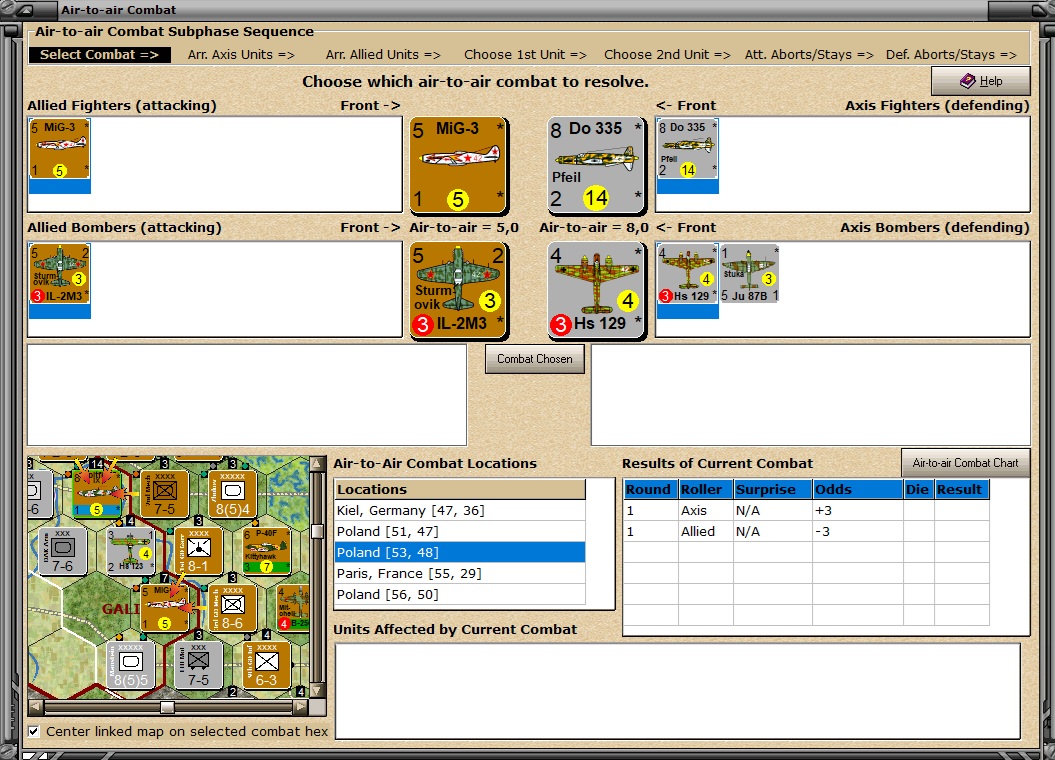Click the Die column header
This screenshot has height=760, width=1055.
918,490
